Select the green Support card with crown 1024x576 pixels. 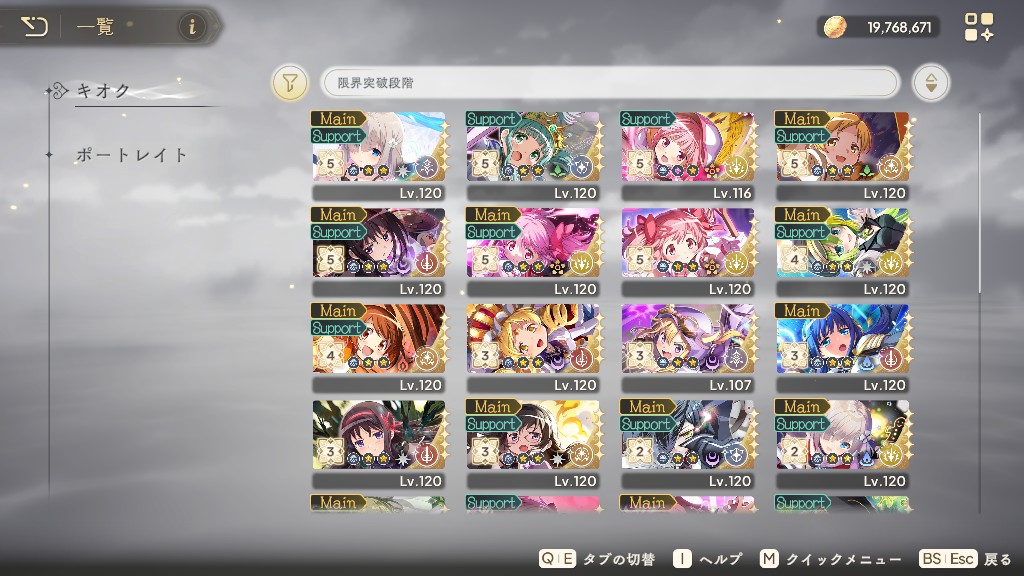[x=533, y=155]
